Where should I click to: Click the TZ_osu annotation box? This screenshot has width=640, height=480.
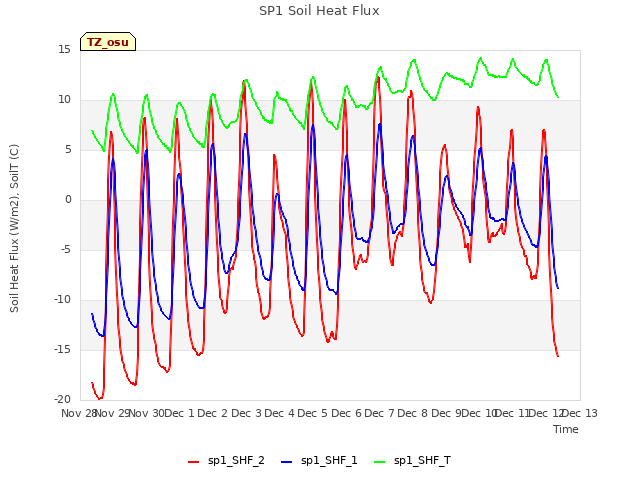(108, 42)
